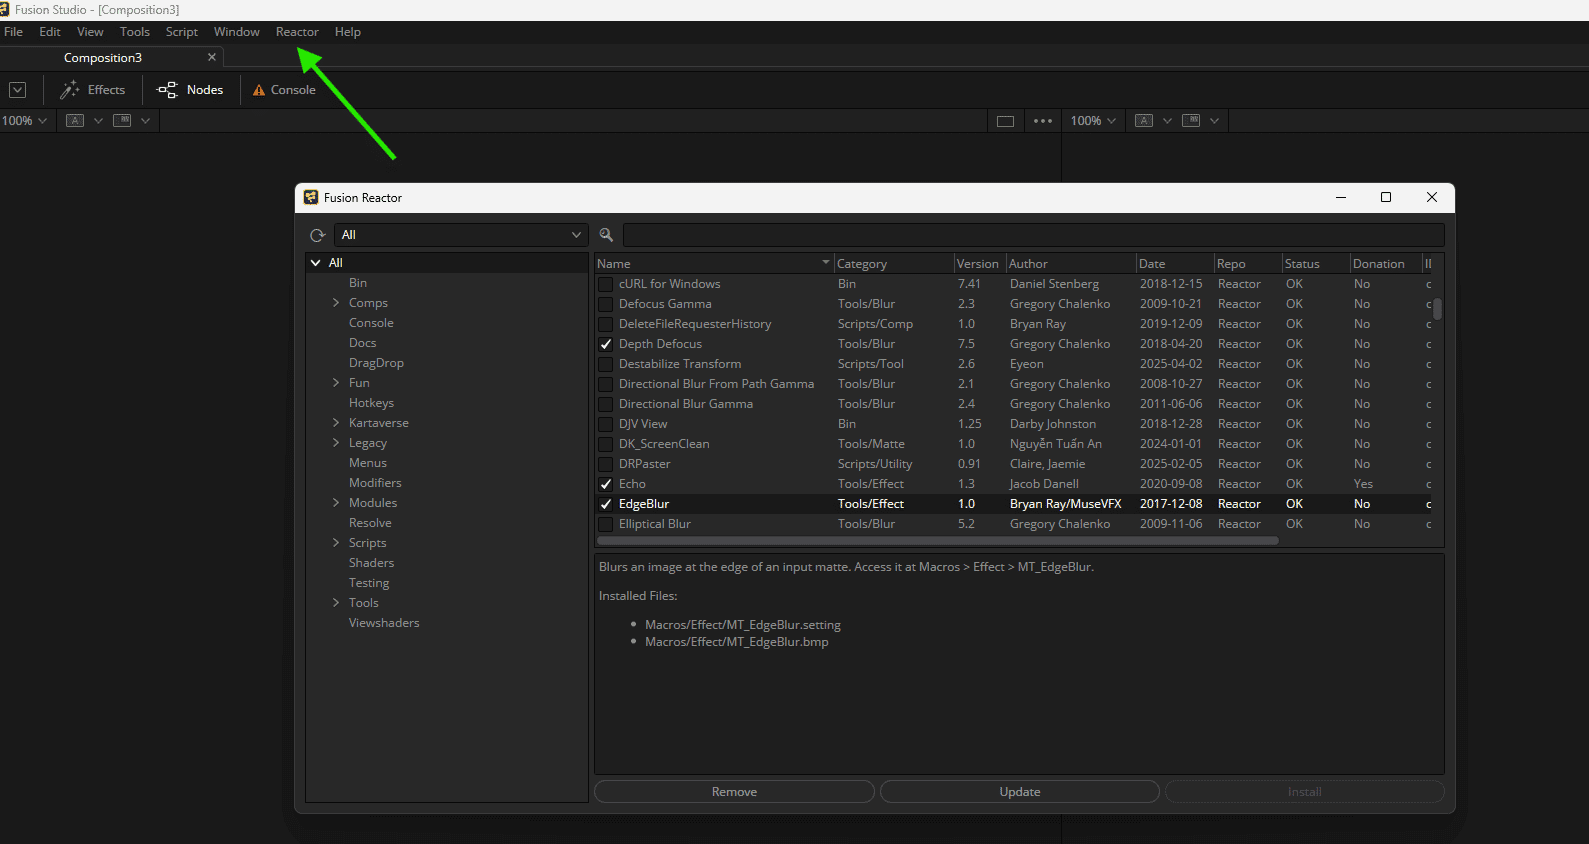Close the Composition3 tab
Viewport: 1589px width, 844px height.
(x=212, y=57)
